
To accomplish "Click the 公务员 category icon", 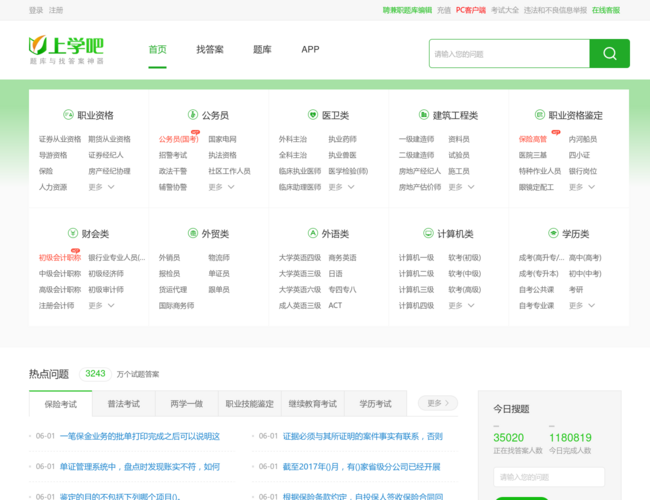I will 192,115.
